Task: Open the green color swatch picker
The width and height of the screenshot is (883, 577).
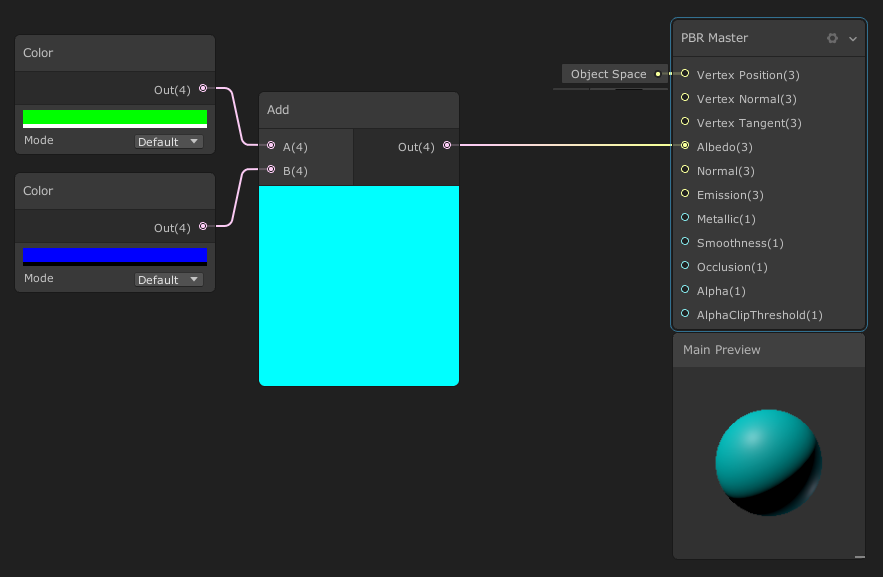Action: coord(114,117)
